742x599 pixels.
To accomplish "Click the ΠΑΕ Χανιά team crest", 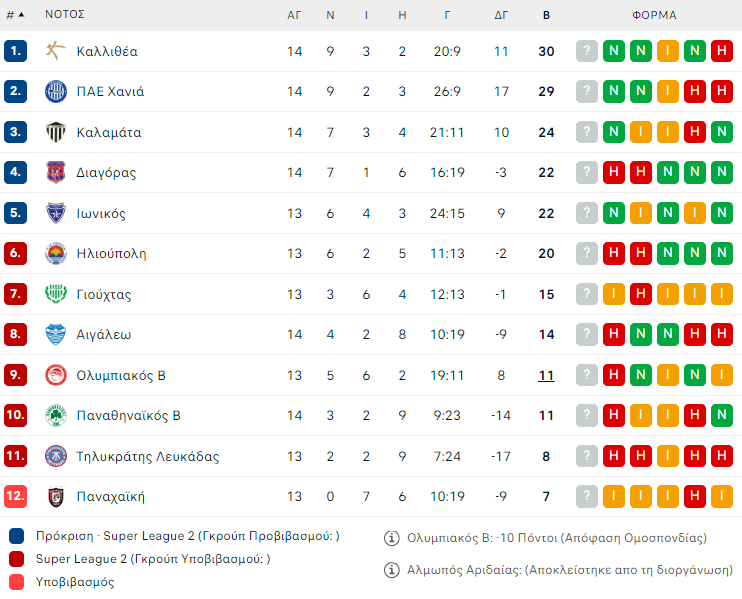I will (x=56, y=91).
